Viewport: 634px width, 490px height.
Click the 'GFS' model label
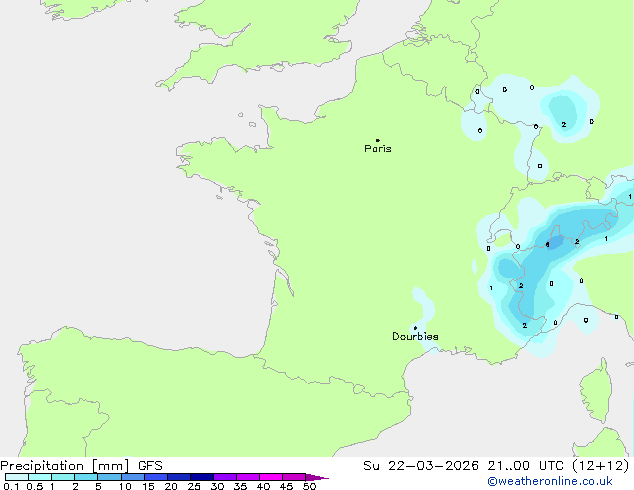(x=150, y=466)
